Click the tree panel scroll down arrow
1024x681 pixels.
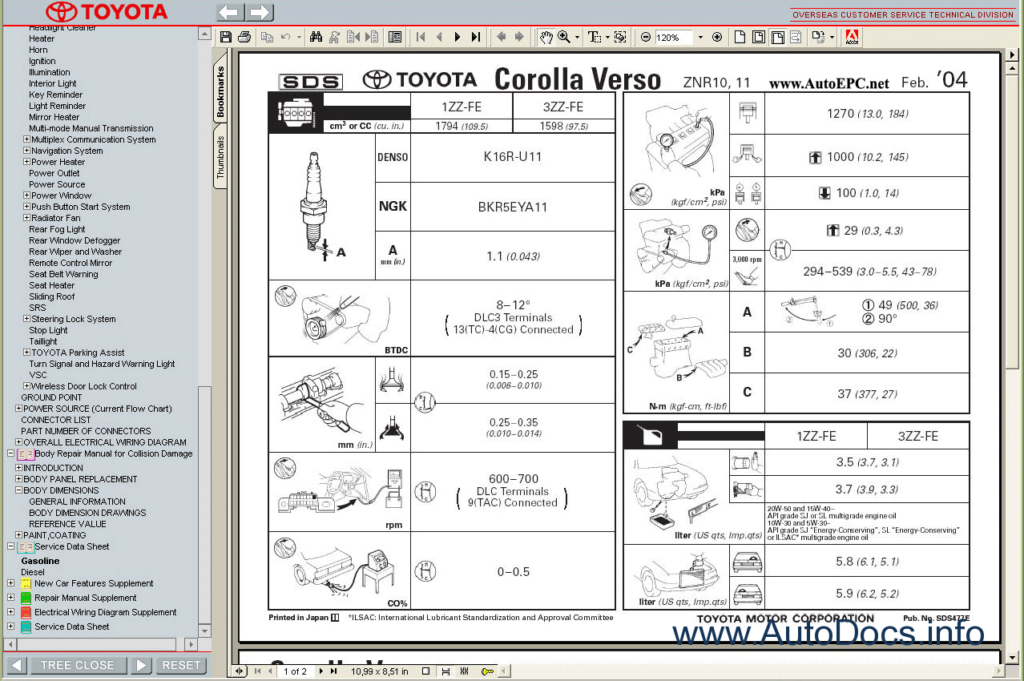click(204, 631)
